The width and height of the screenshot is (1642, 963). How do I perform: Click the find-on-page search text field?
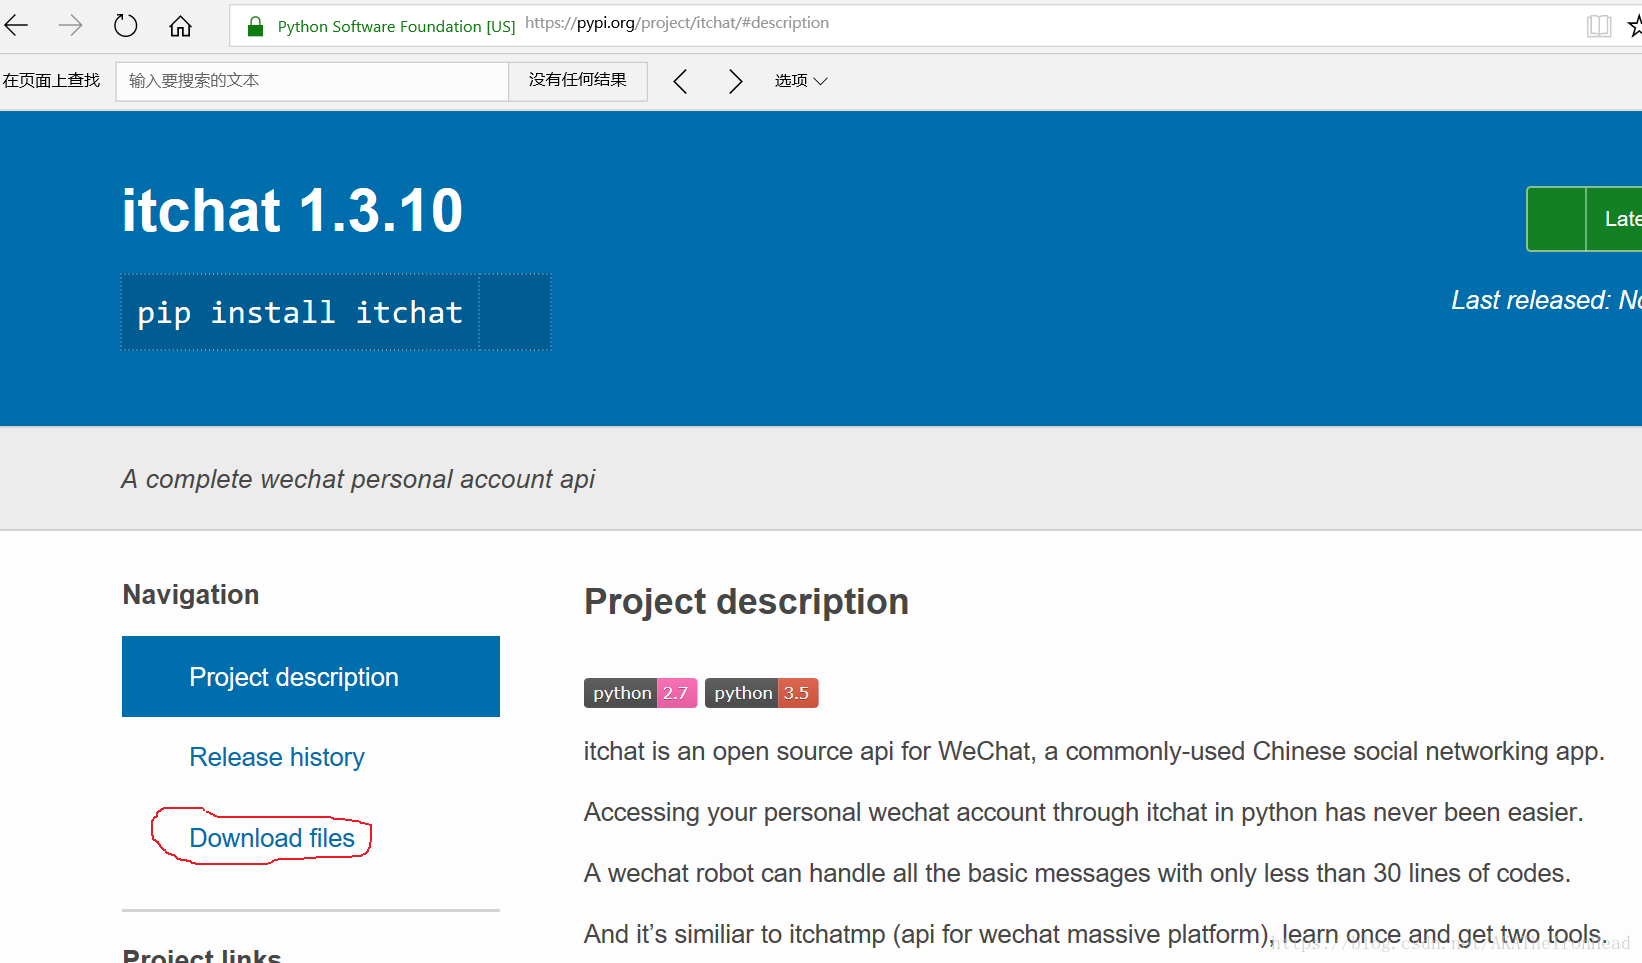312,81
